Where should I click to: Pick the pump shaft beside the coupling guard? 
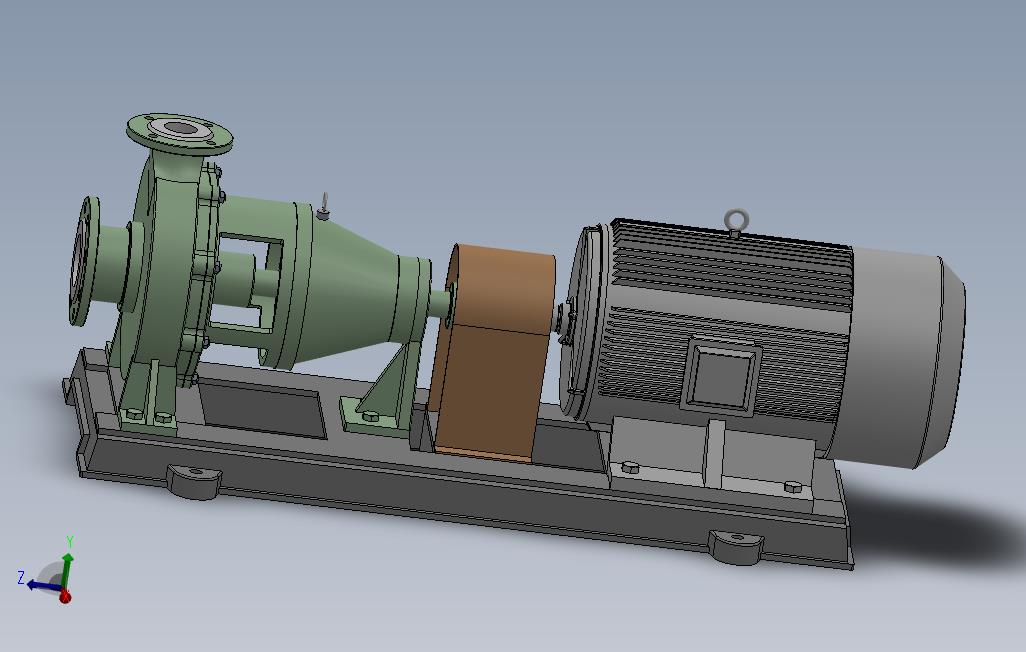click(x=441, y=304)
